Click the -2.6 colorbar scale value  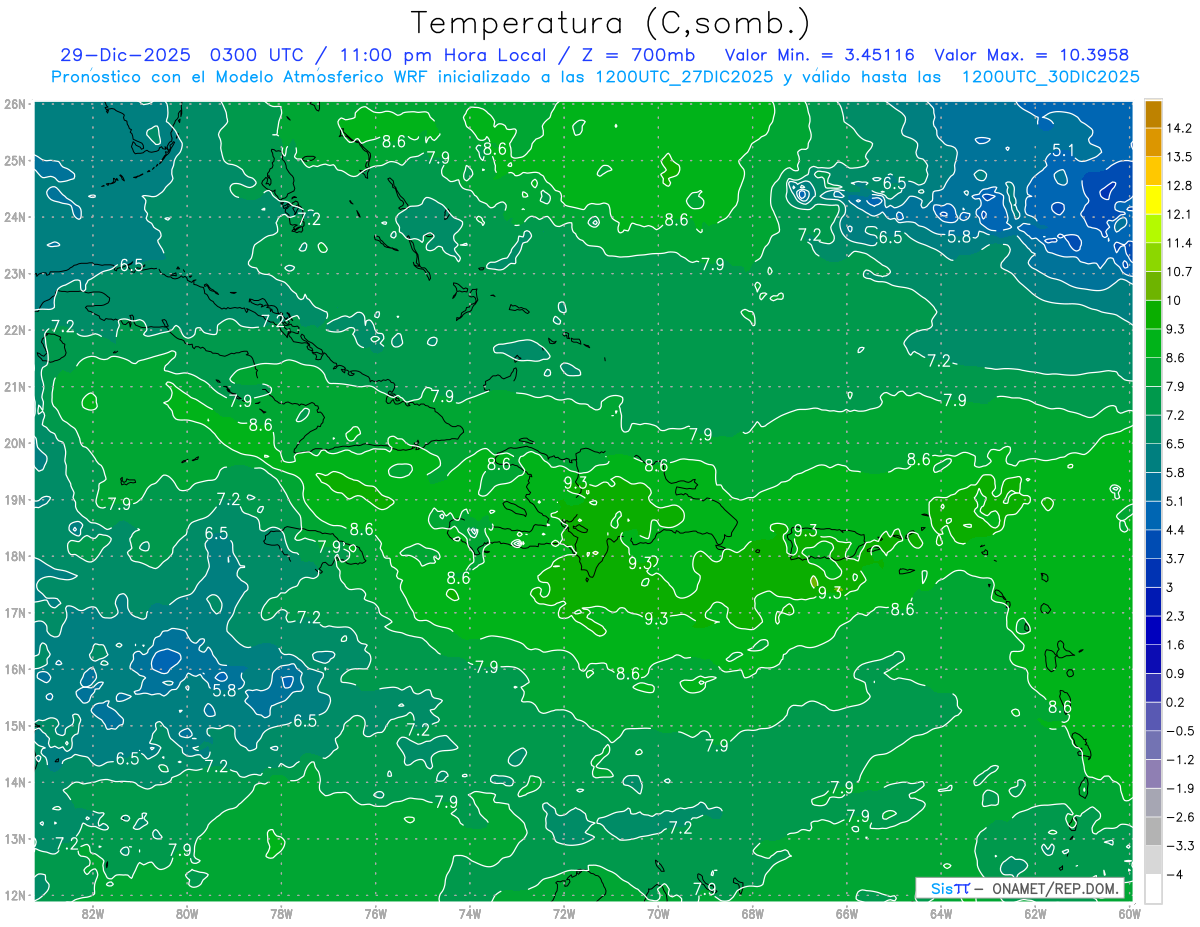1180,817
